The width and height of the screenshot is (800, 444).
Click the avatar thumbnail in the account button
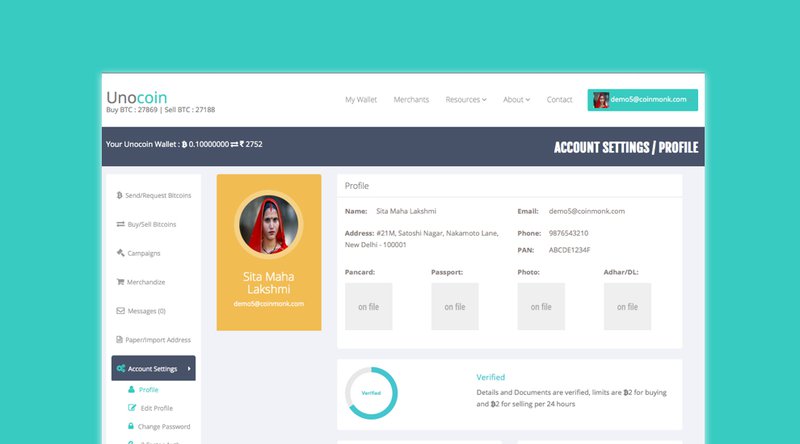[601, 100]
